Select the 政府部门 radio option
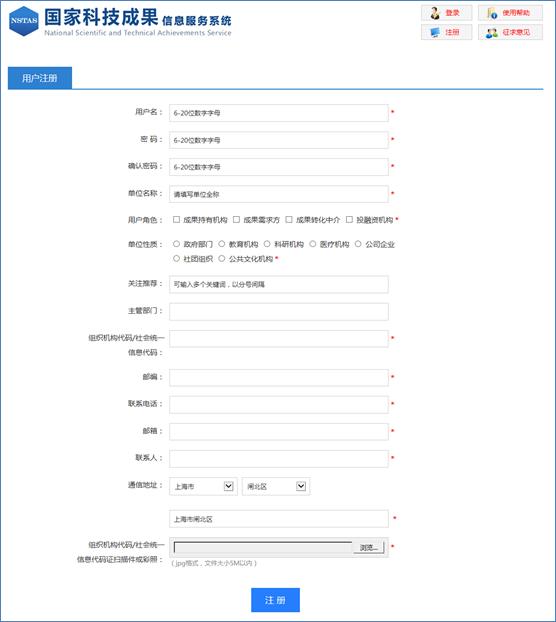 (x=176, y=244)
